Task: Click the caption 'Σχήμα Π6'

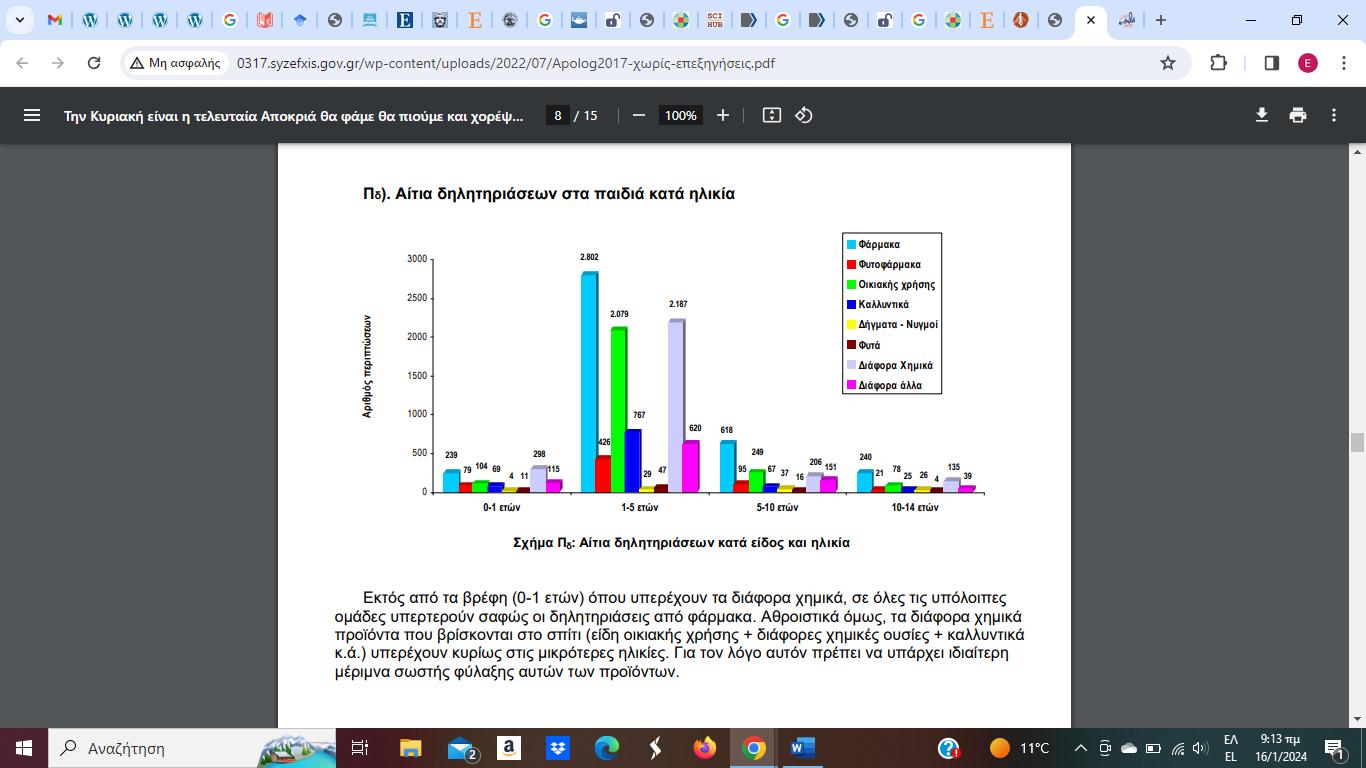Action: [543, 543]
